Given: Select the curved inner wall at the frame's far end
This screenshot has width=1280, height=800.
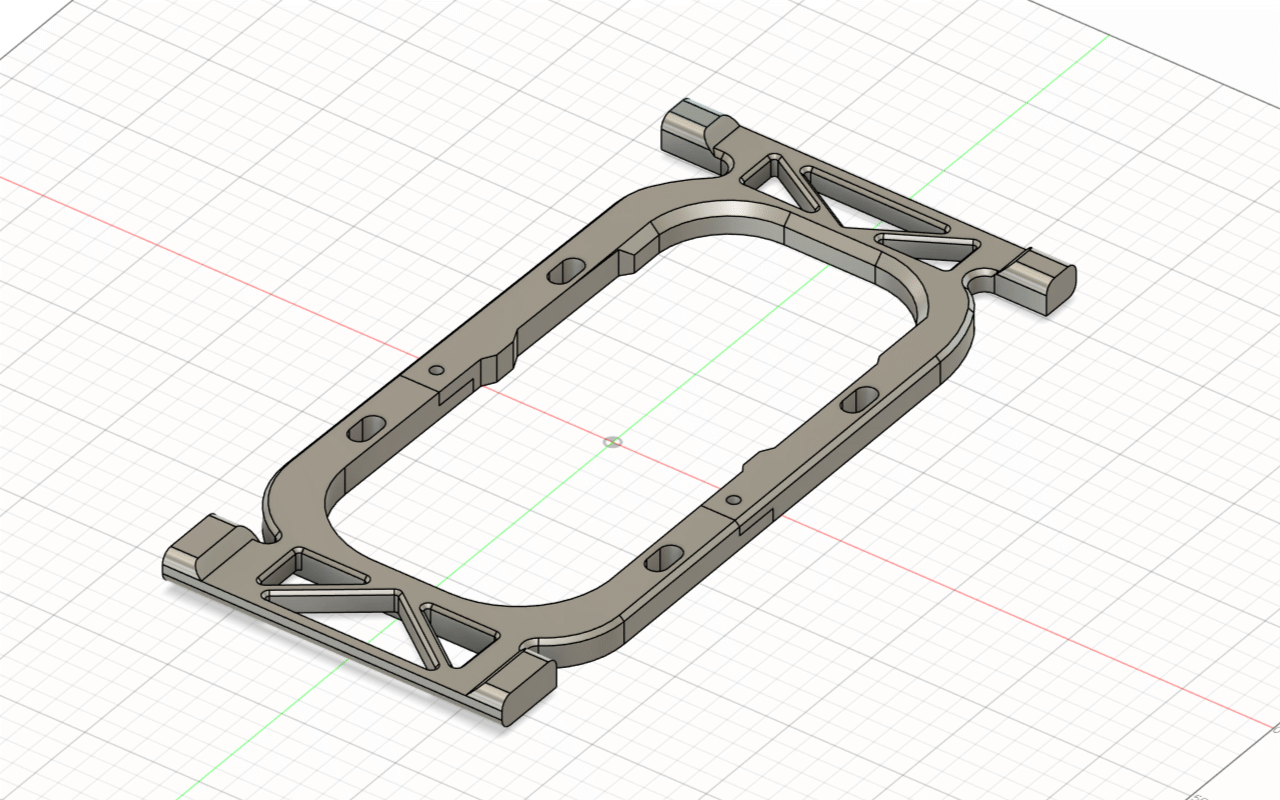Looking at the screenshot, I should click(740, 220).
